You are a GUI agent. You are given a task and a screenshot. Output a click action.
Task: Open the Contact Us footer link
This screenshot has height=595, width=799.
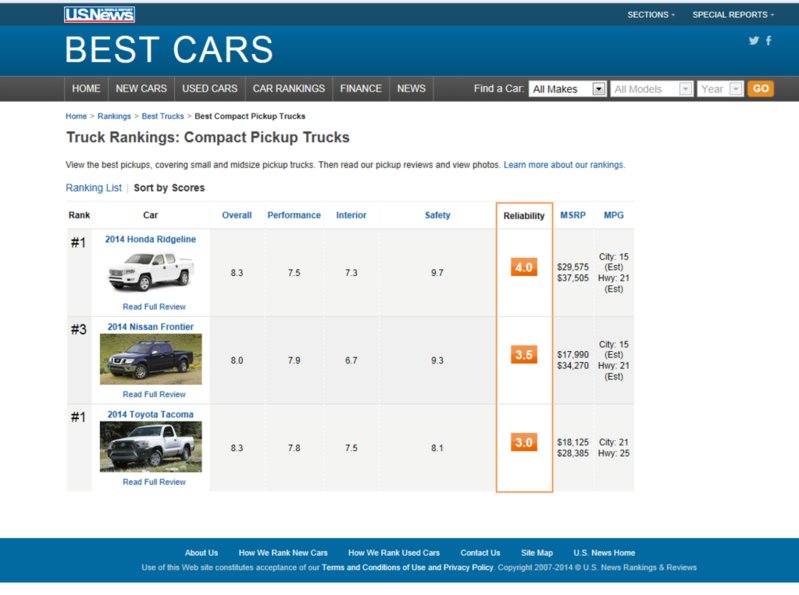pyautogui.click(x=481, y=553)
